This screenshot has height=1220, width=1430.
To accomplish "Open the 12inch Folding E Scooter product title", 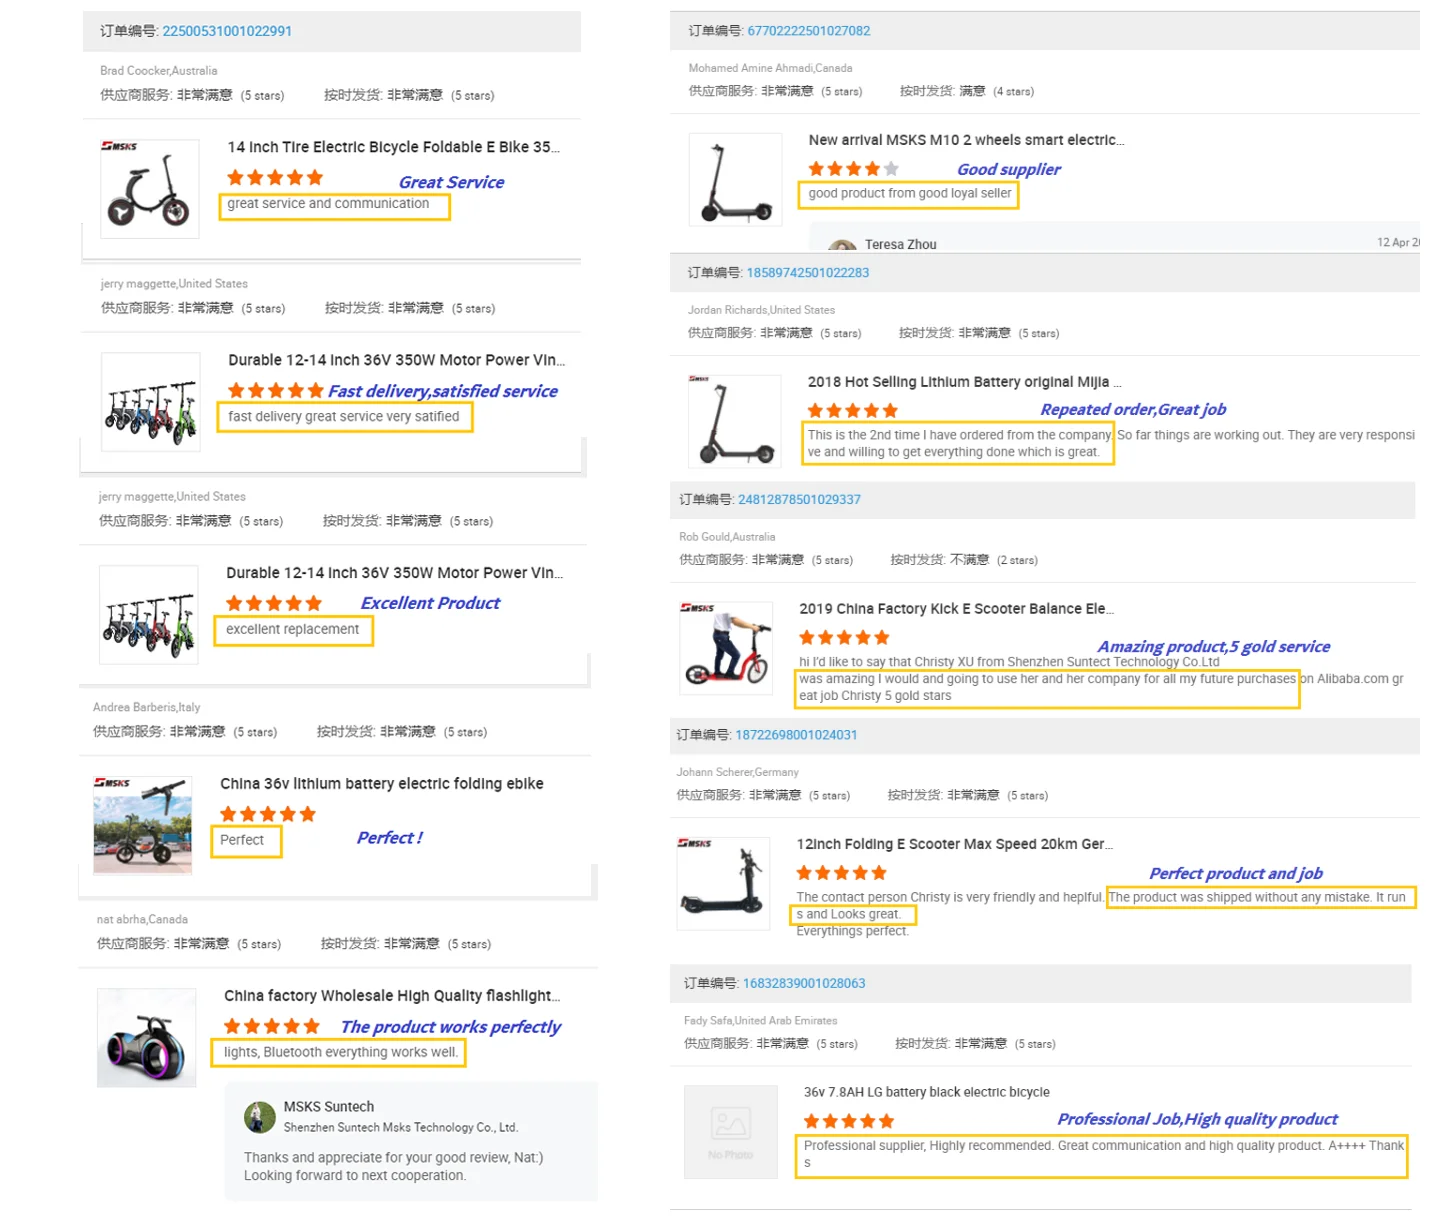I will [x=954, y=844].
